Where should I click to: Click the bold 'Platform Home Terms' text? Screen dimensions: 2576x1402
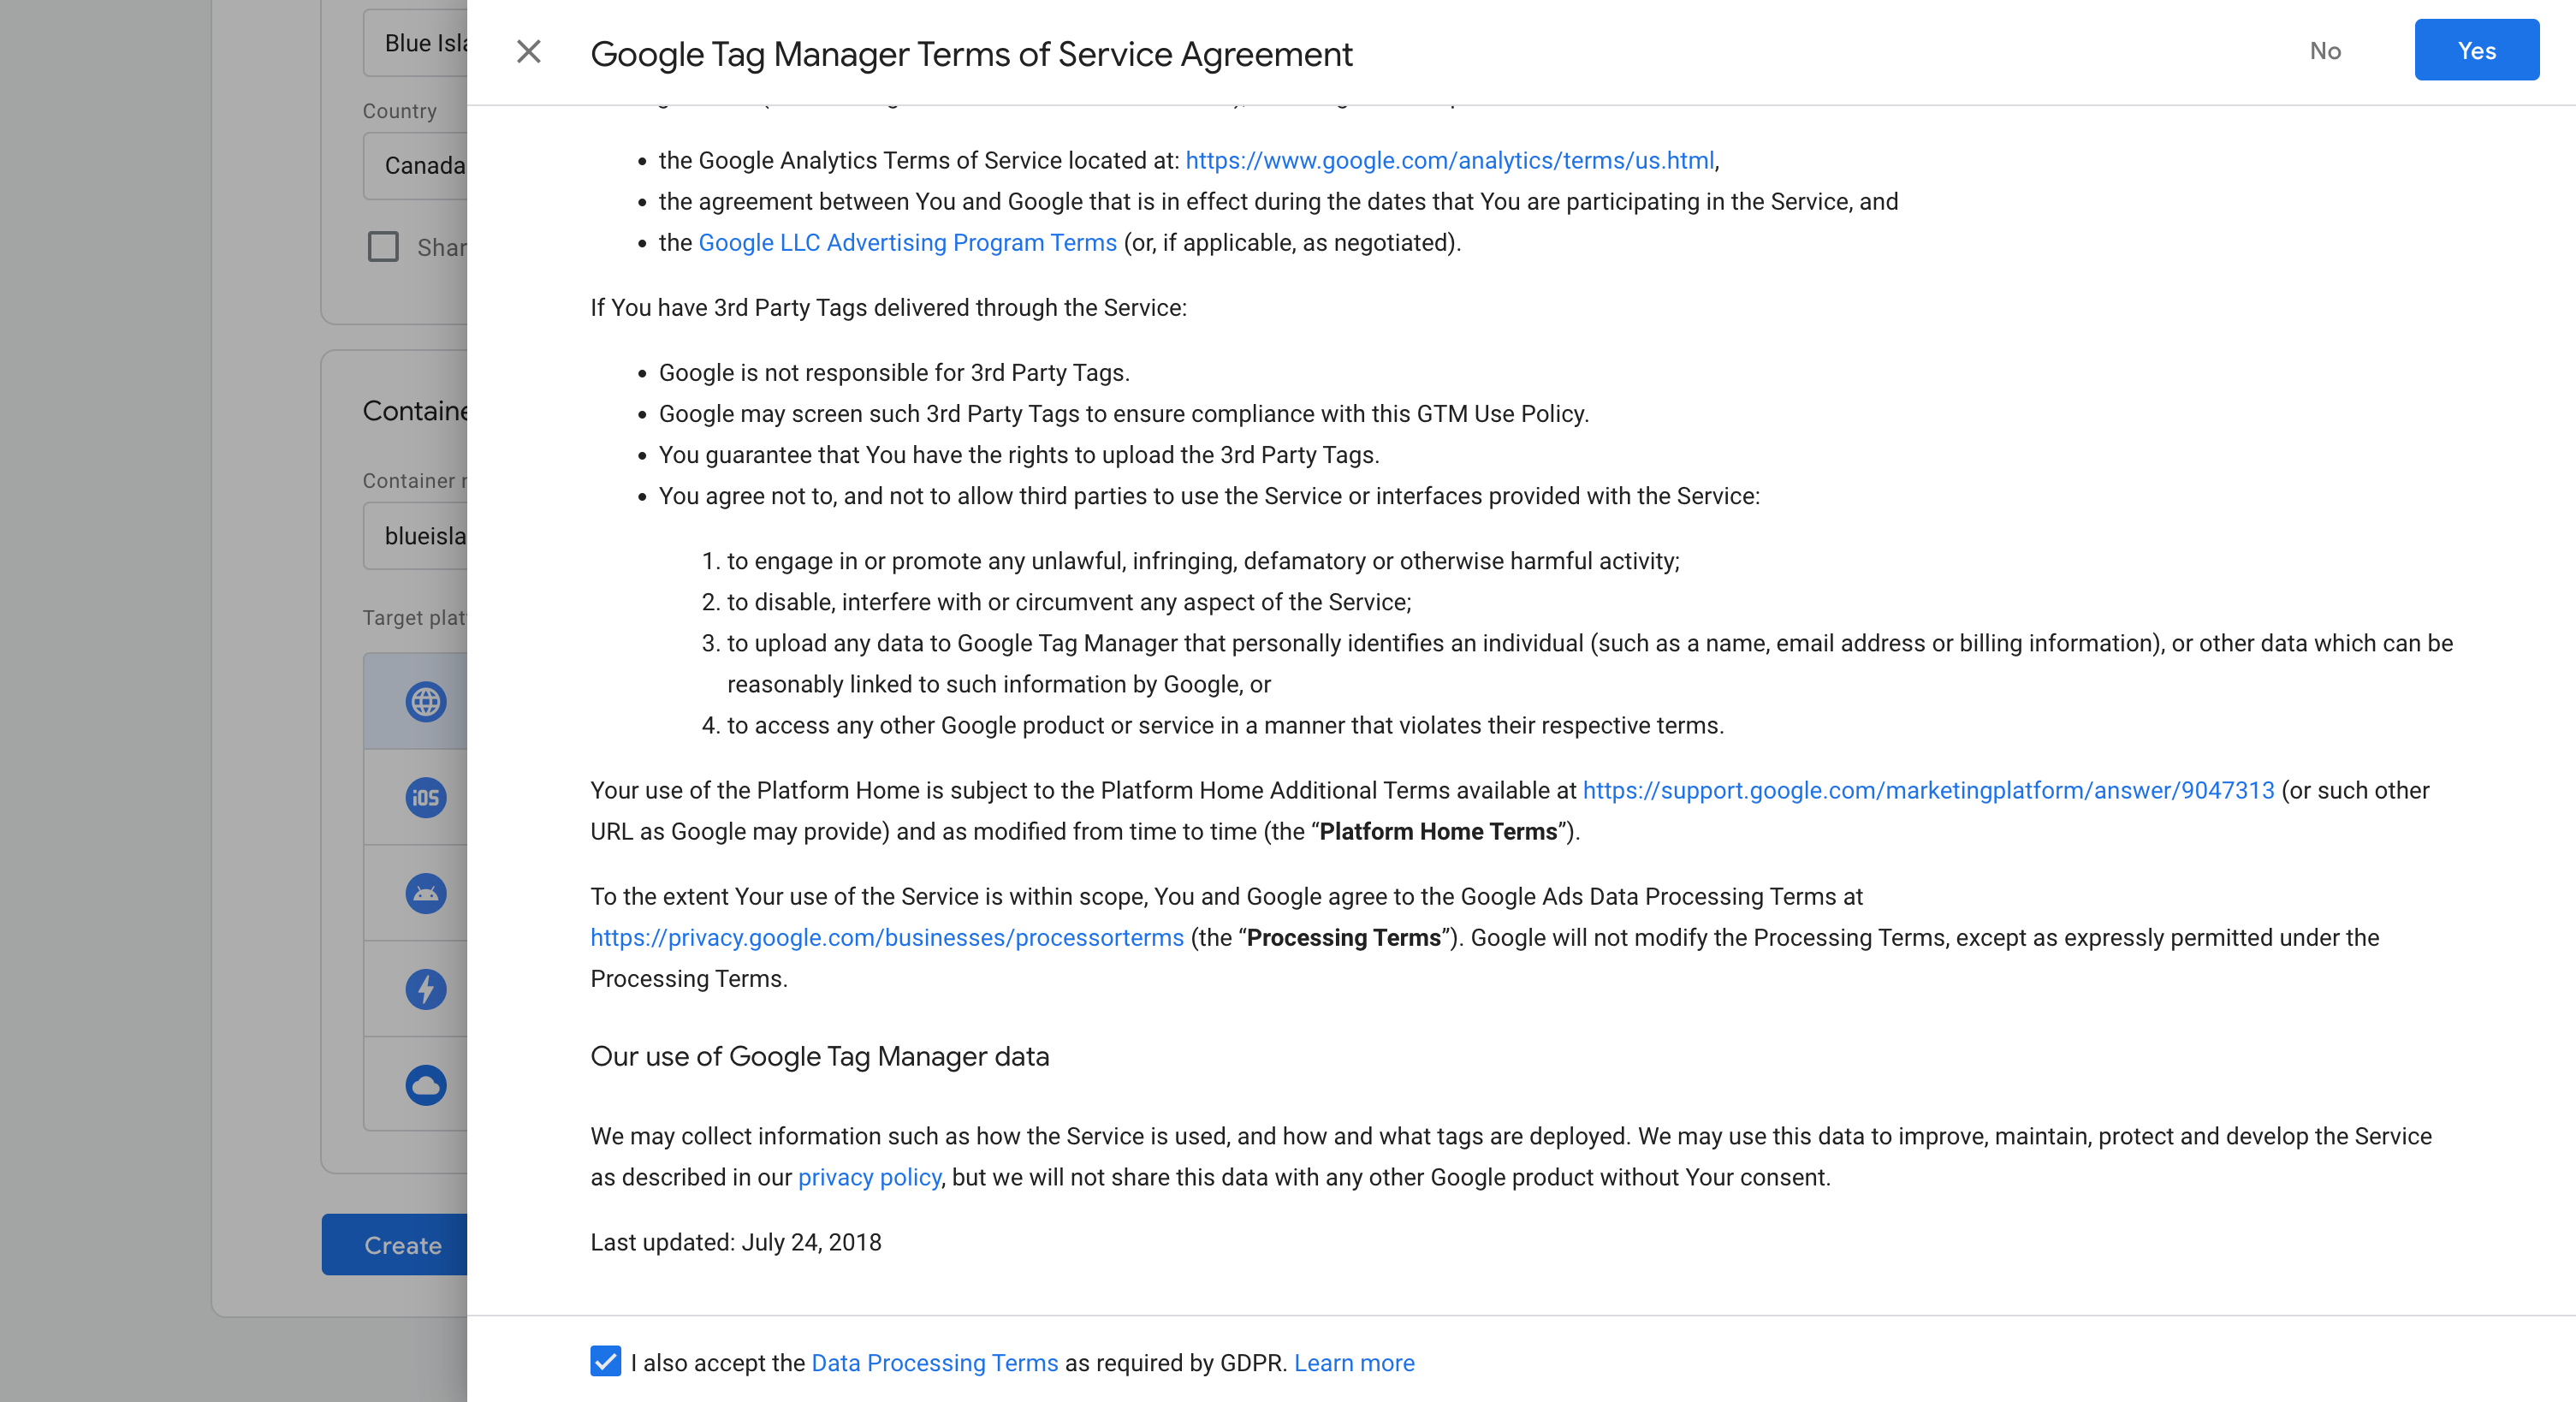coord(1438,831)
